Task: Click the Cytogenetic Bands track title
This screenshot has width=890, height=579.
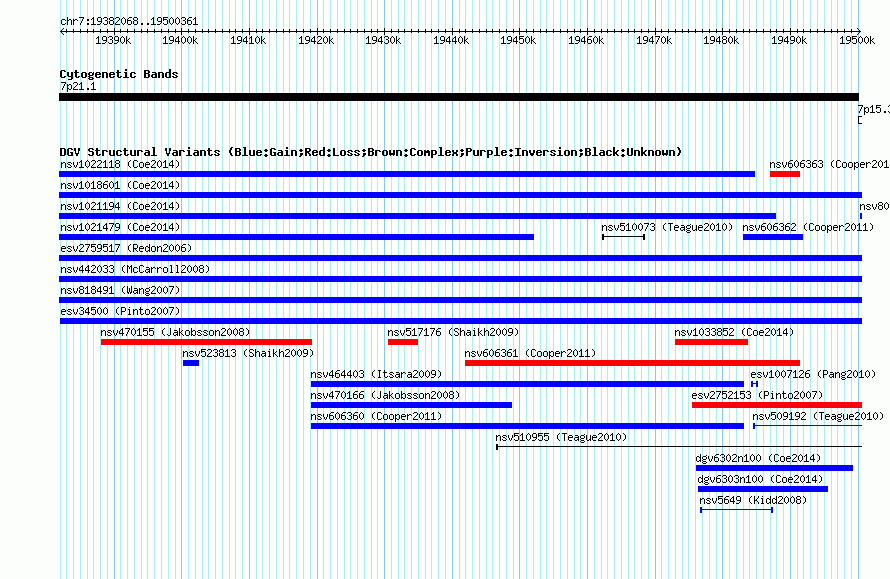Action: click(119, 74)
